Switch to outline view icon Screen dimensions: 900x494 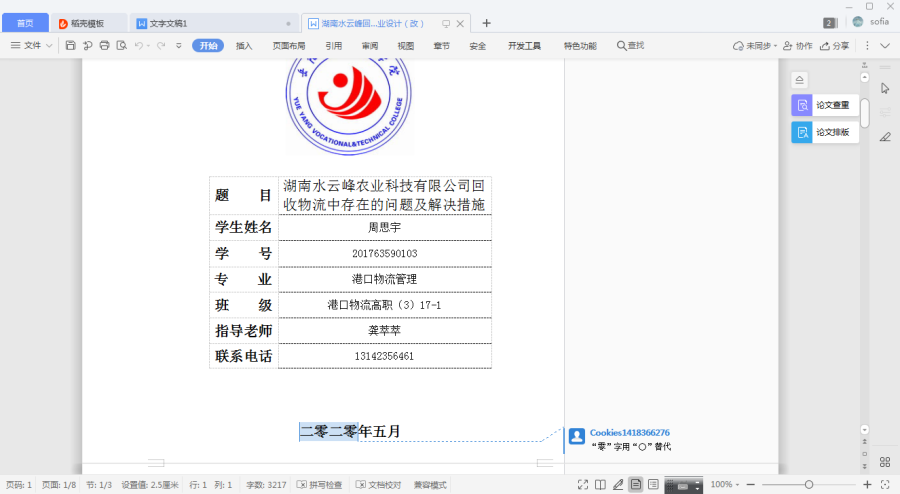tap(653, 485)
